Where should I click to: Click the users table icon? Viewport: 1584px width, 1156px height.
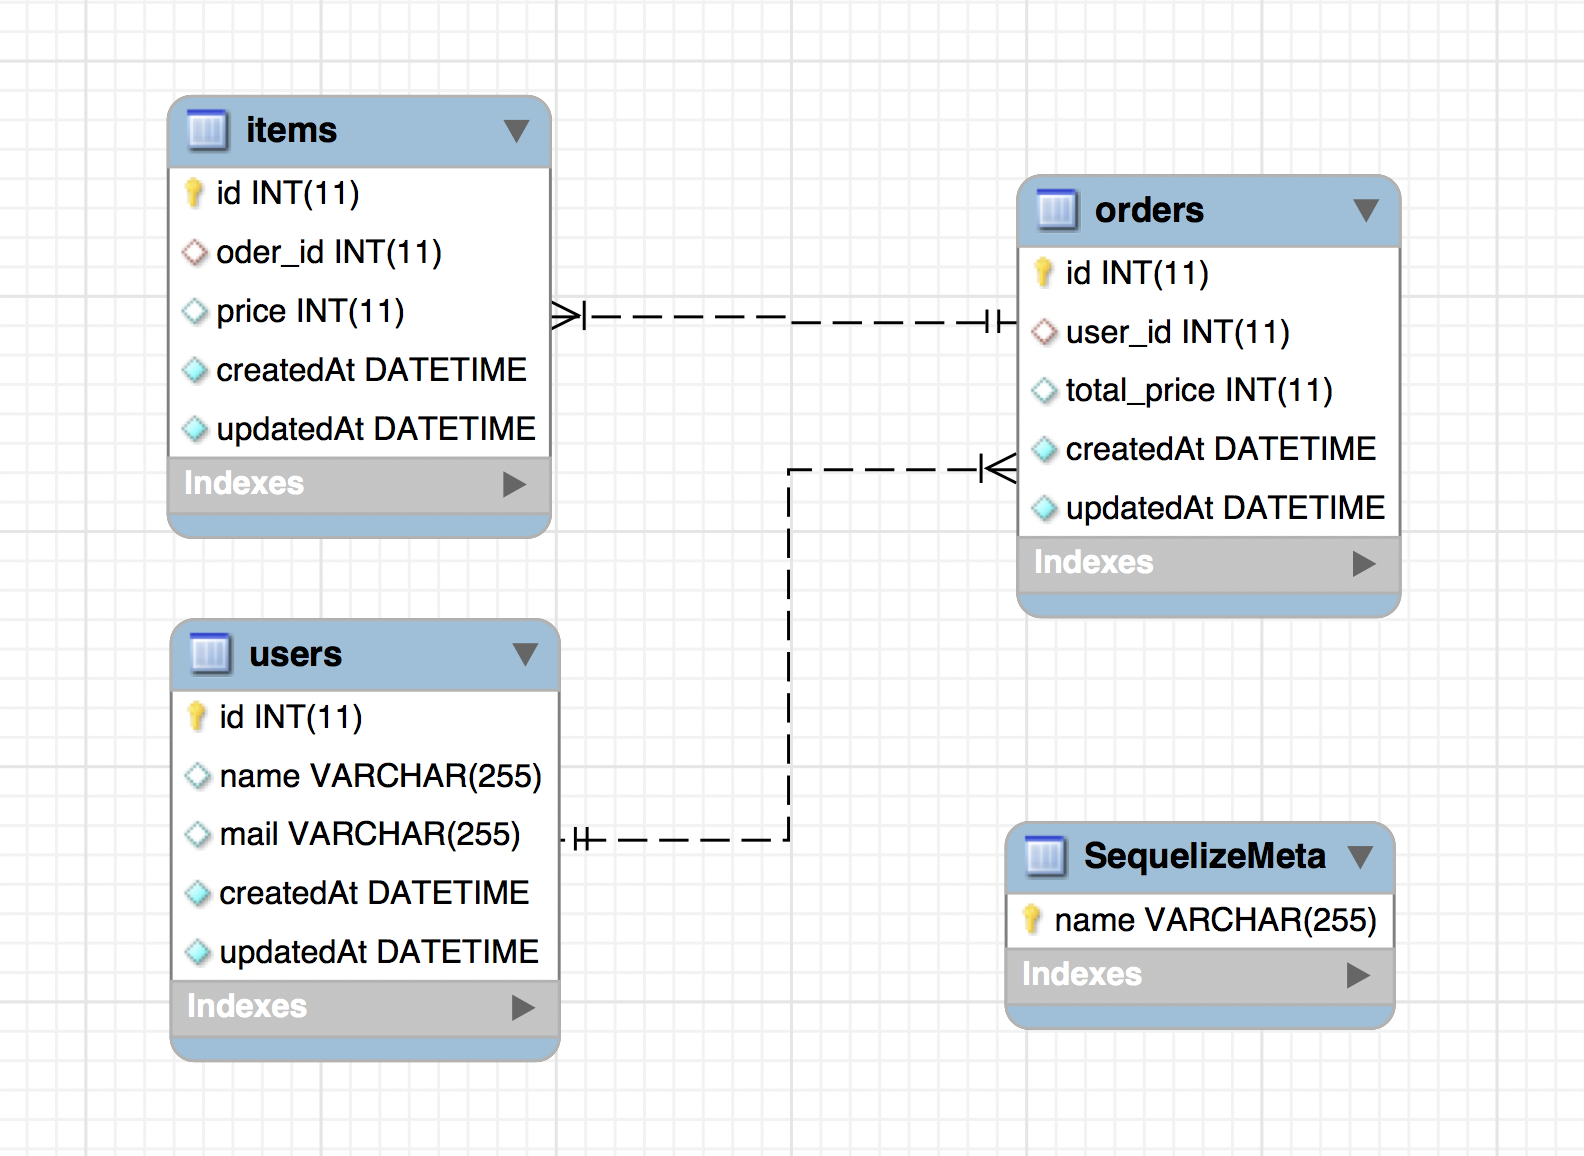(210, 654)
